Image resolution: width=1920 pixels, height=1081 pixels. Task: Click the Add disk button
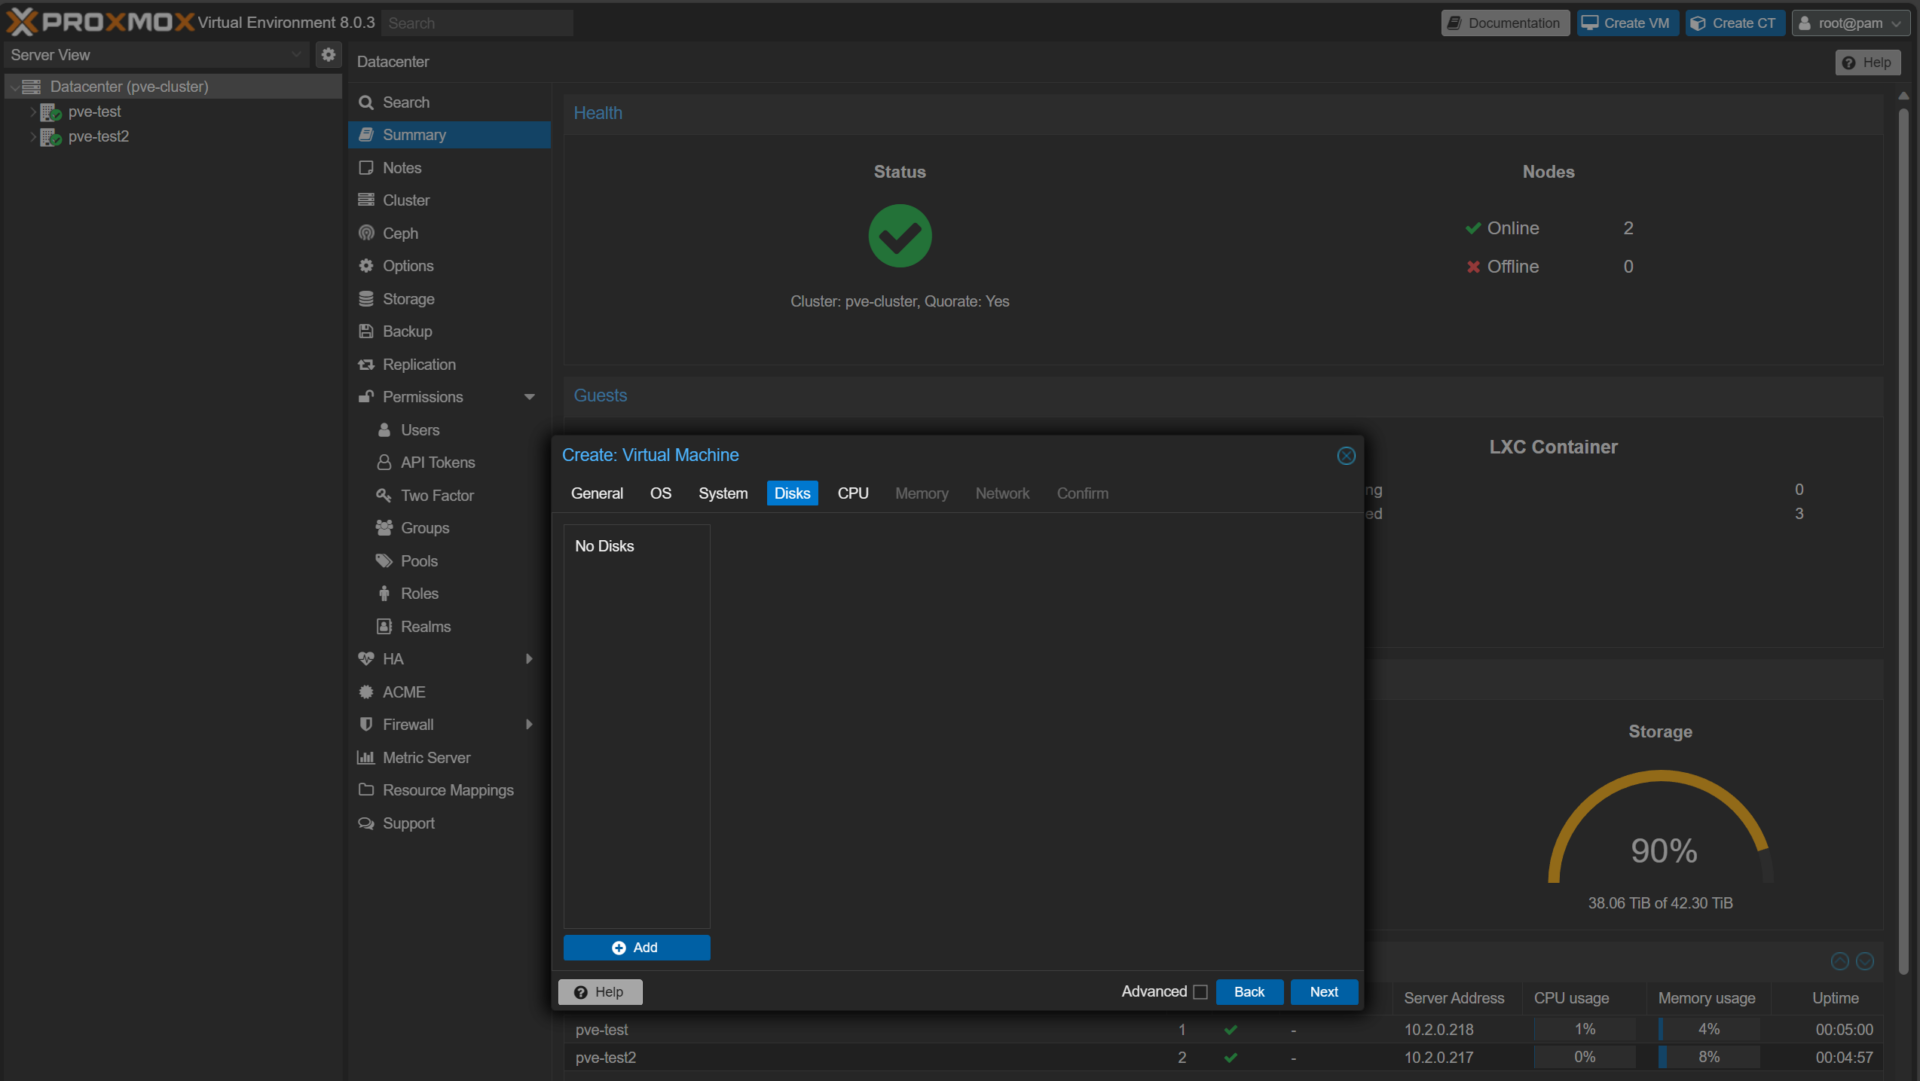pos(636,948)
